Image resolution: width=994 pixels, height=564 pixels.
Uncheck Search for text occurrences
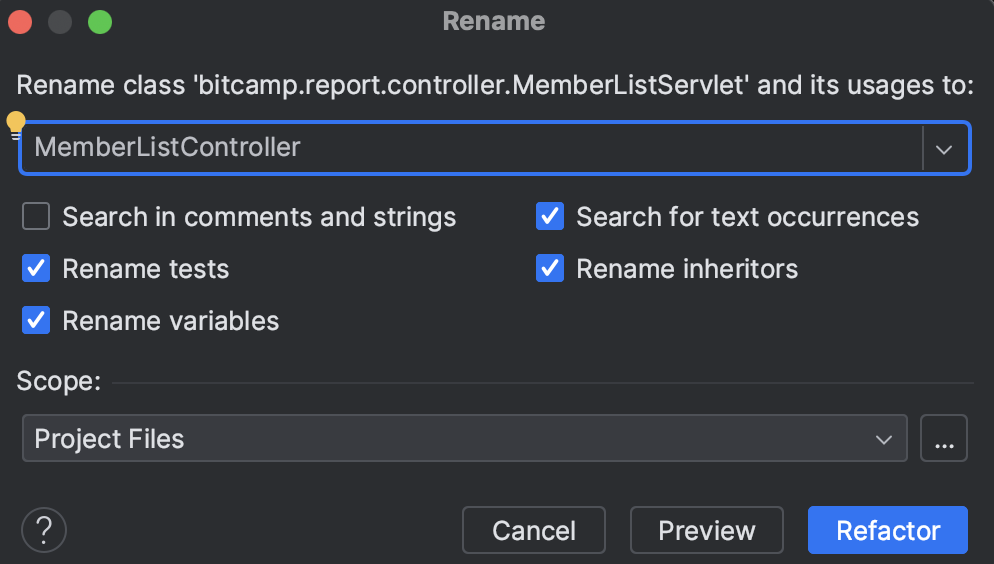click(x=550, y=217)
